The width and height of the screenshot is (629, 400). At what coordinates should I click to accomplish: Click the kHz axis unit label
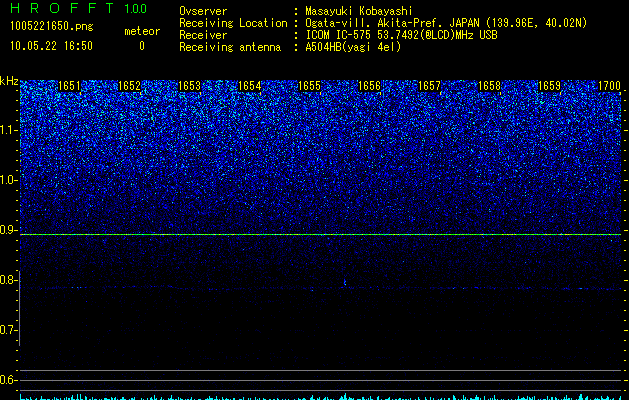click(9, 81)
